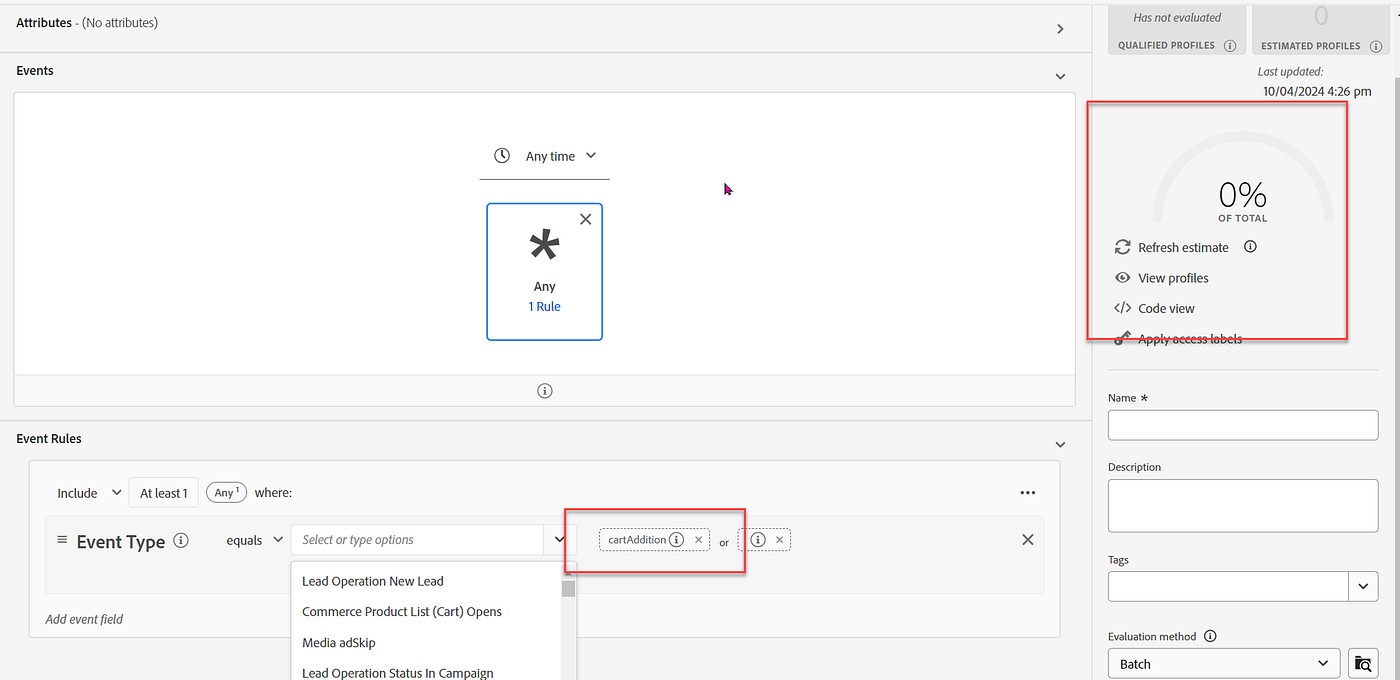This screenshot has width=1400, height=680.
Task: Collapse the Event Rules section chevron
Action: pyautogui.click(x=1060, y=445)
